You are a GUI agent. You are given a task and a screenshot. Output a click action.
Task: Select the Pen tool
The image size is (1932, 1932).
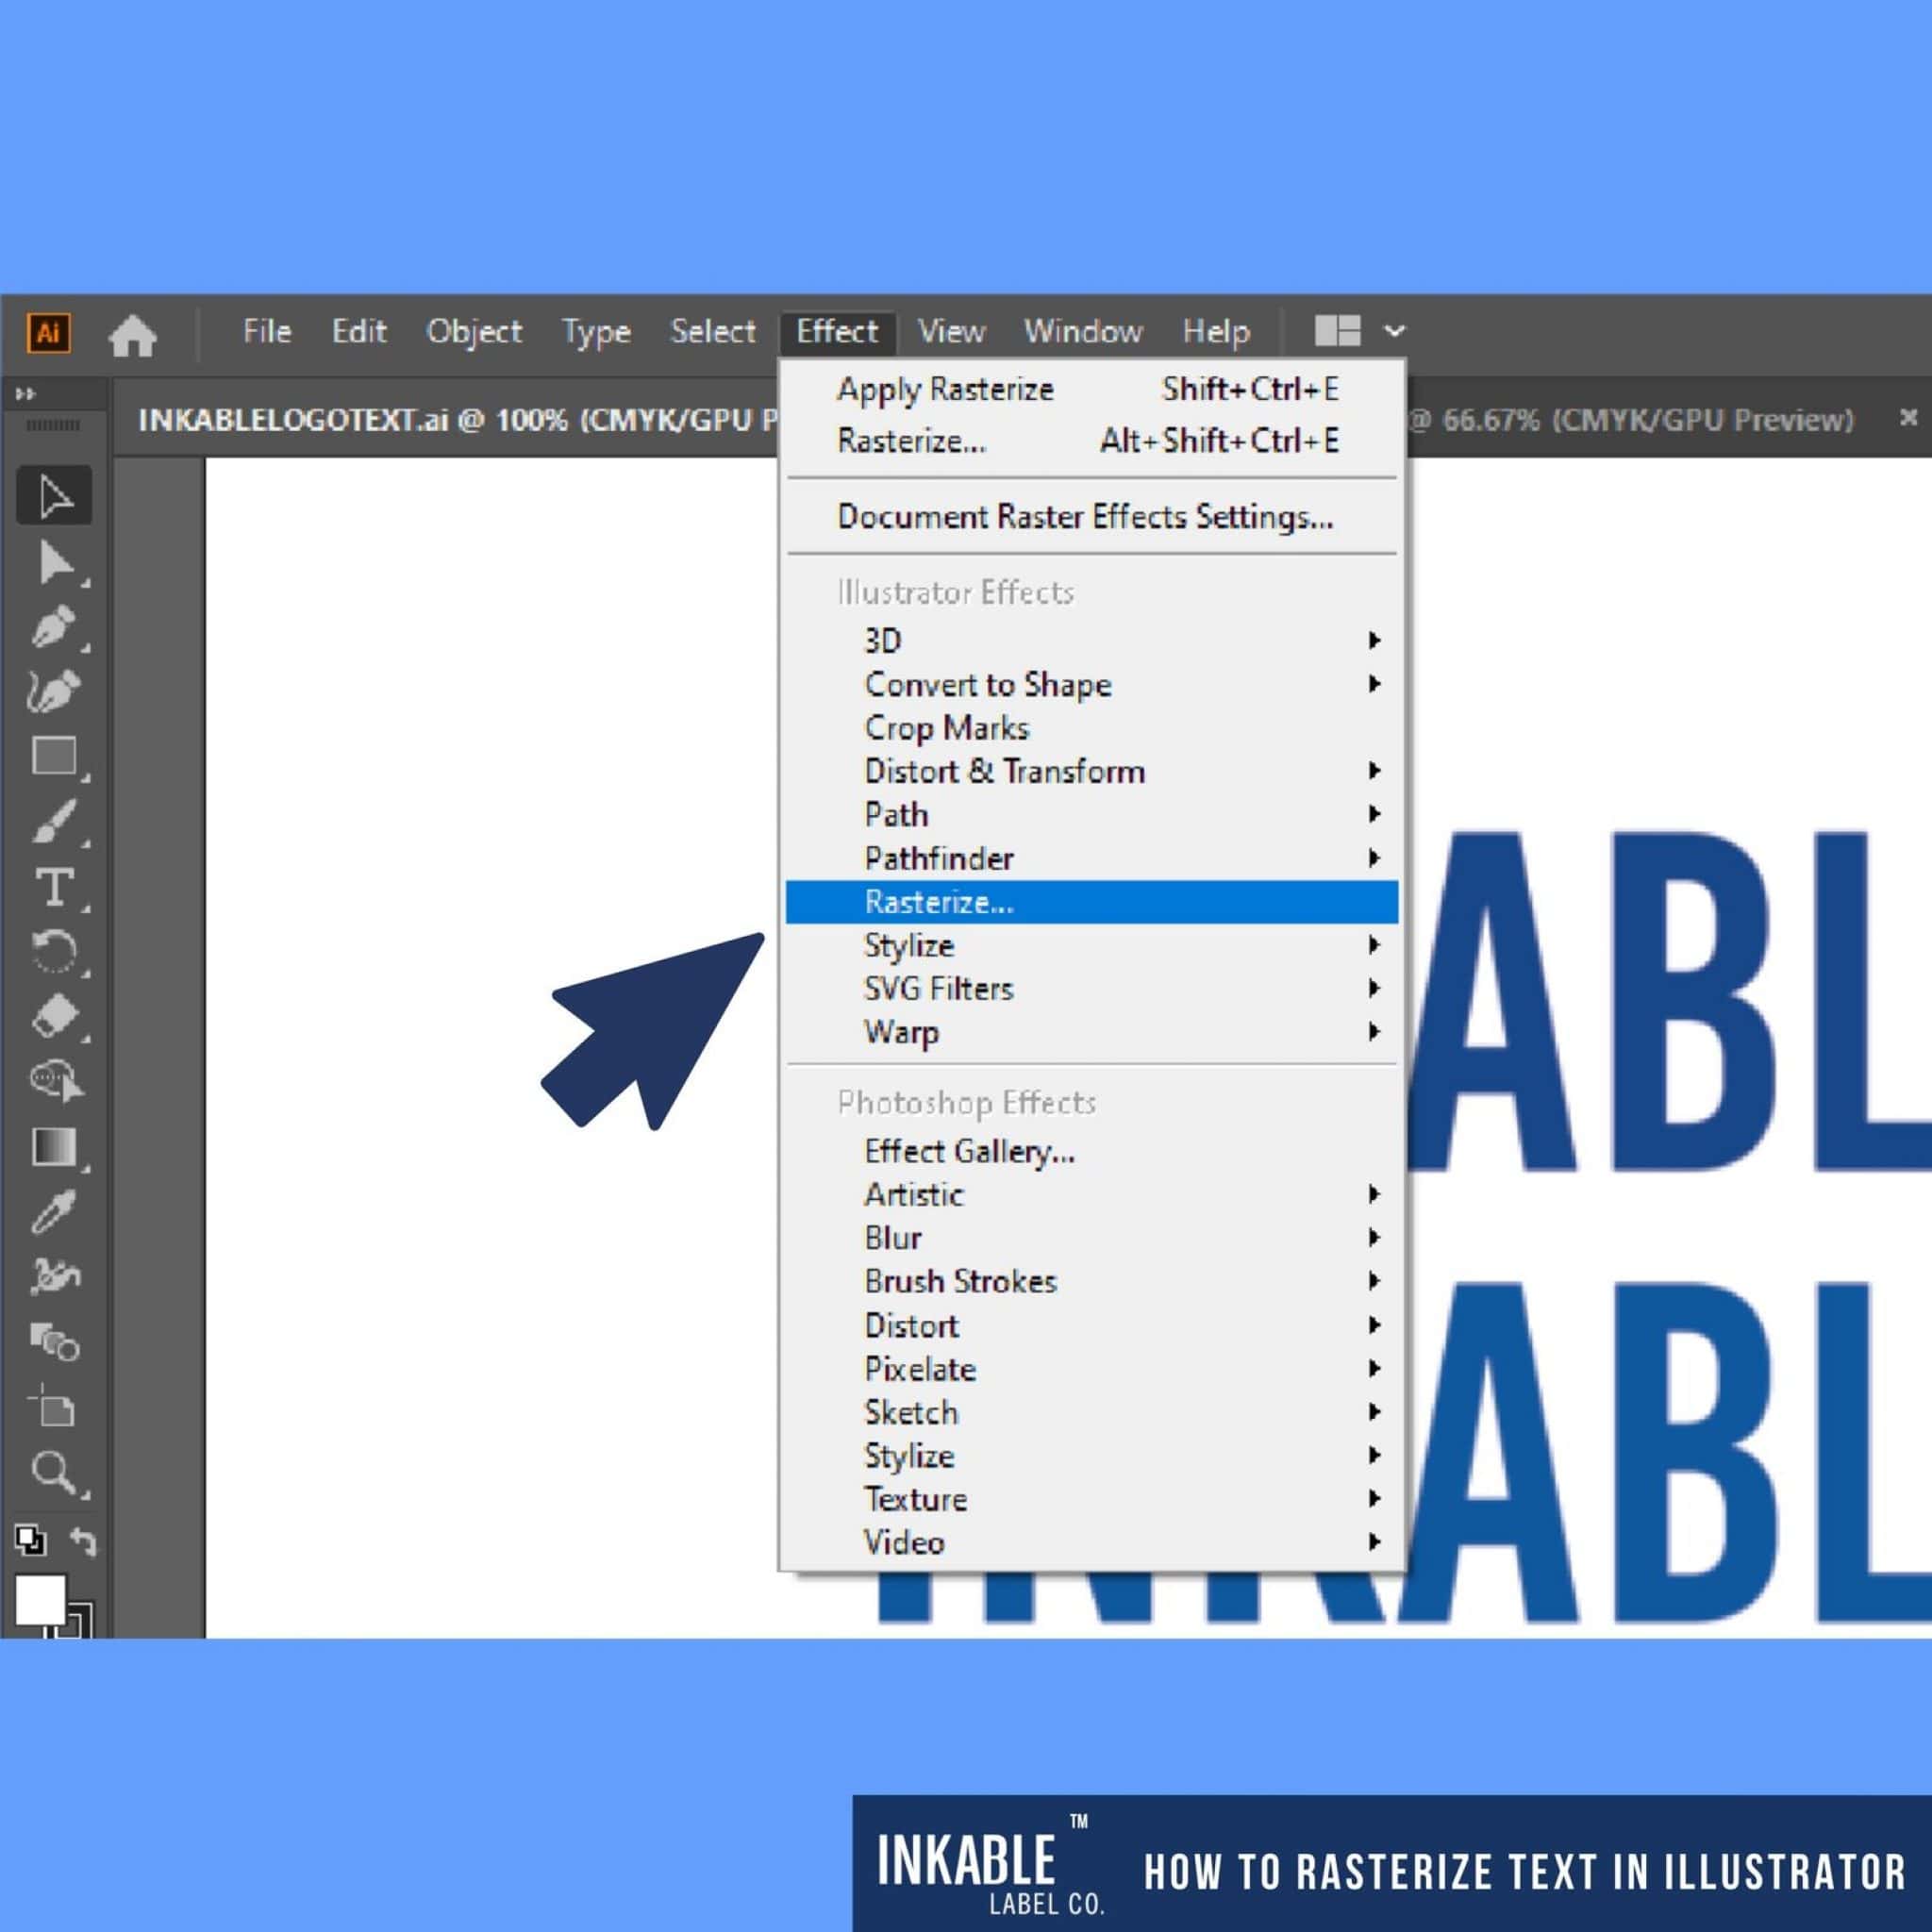[54, 628]
